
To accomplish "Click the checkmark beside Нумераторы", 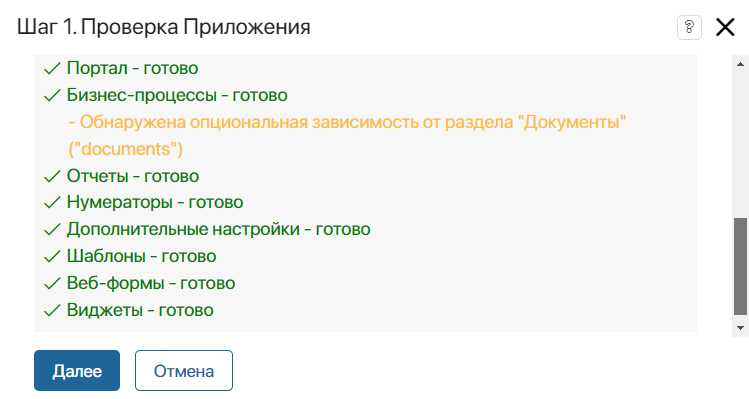I will [x=52, y=203].
